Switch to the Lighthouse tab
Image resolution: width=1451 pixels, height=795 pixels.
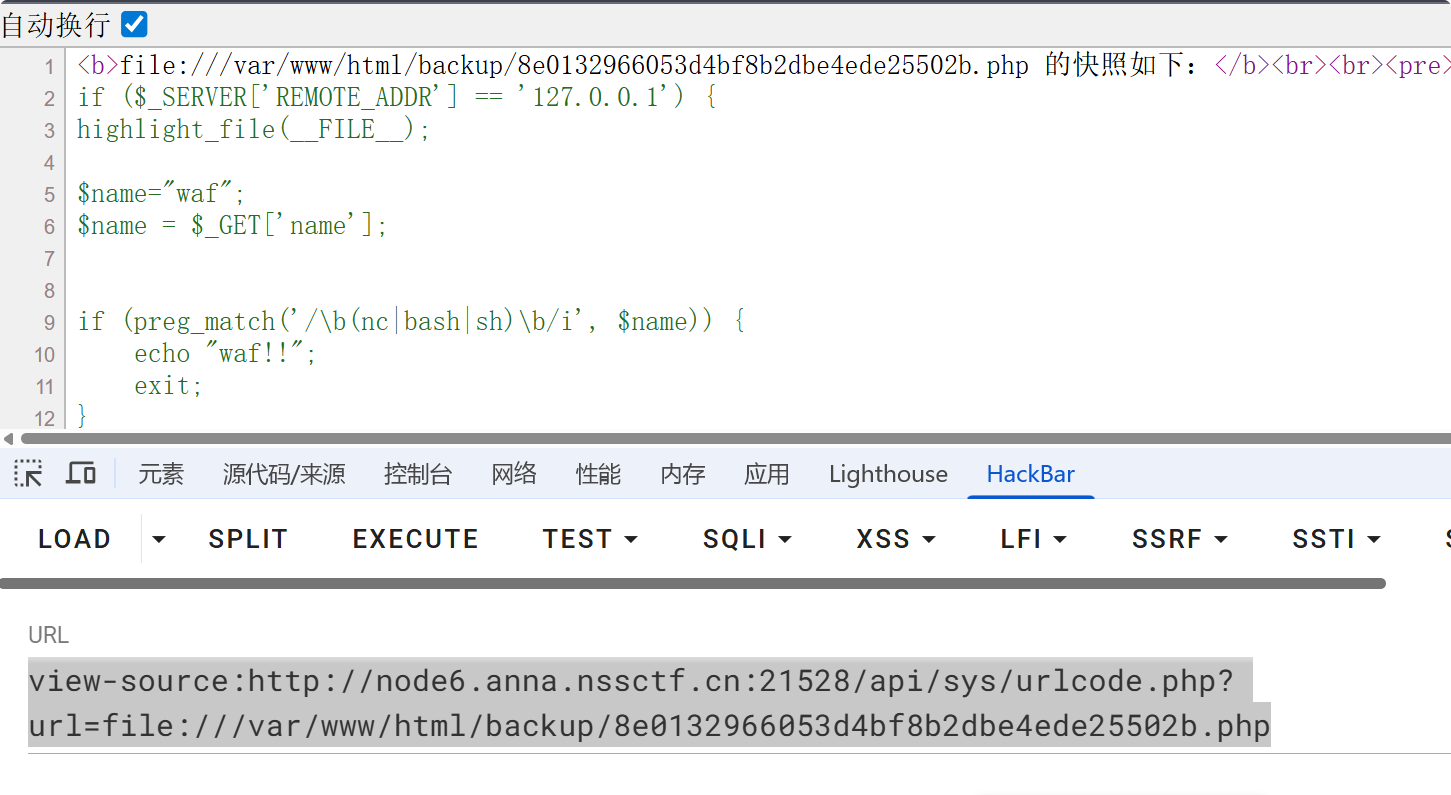(888, 474)
